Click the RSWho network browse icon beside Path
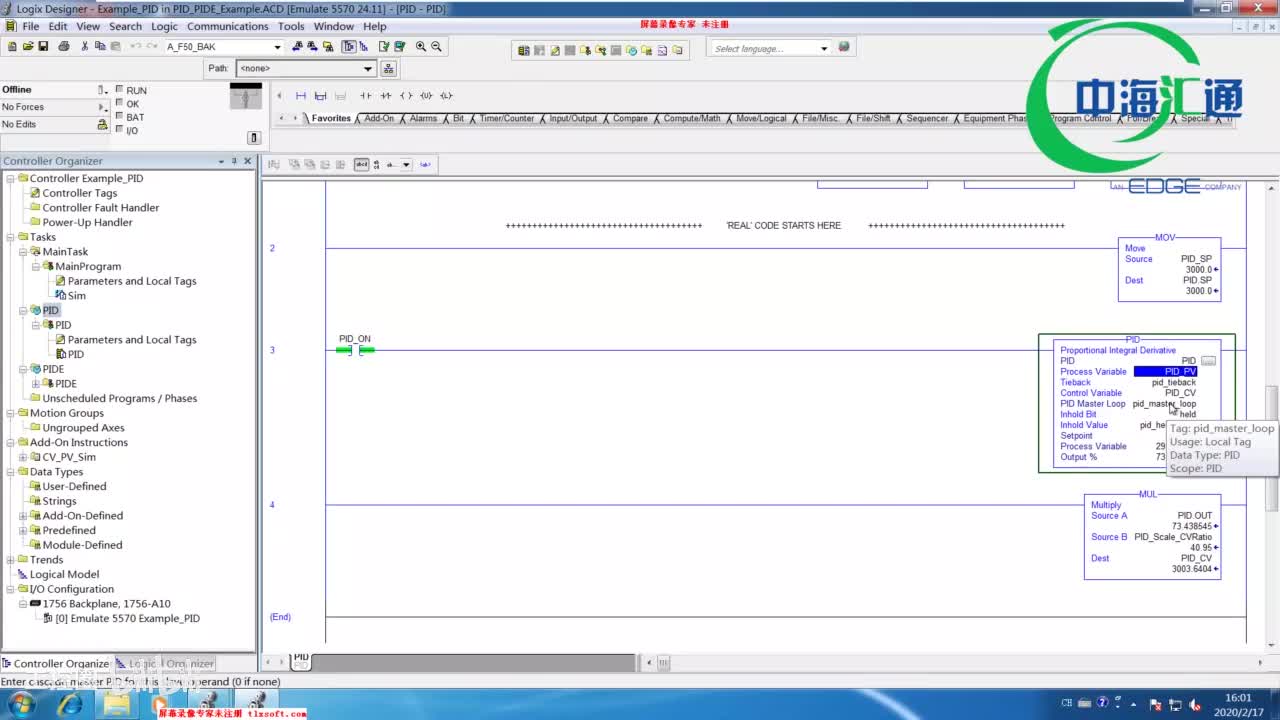This screenshot has height=720, width=1280. tap(389, 68)
